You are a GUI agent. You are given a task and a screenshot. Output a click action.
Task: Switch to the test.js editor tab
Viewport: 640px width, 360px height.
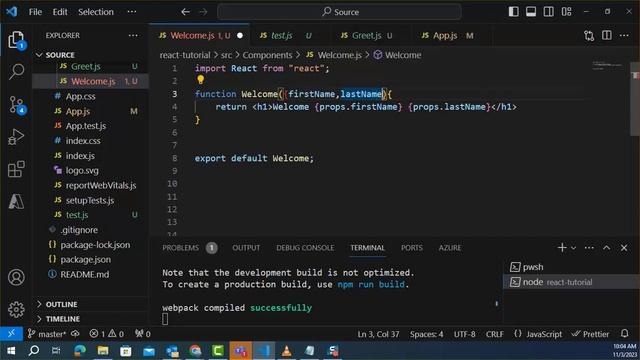291,36
